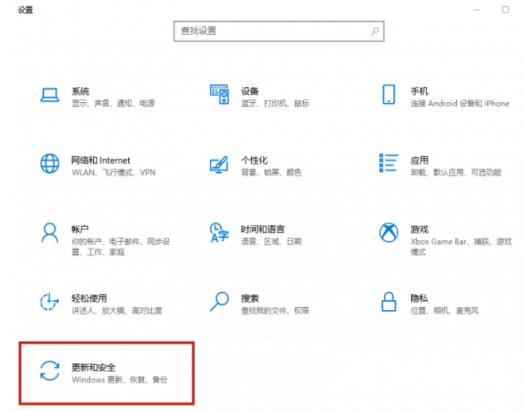This screenshot has width=525, height=411.
Task: Maximize the 设置 window
Action: coord(506,10)
